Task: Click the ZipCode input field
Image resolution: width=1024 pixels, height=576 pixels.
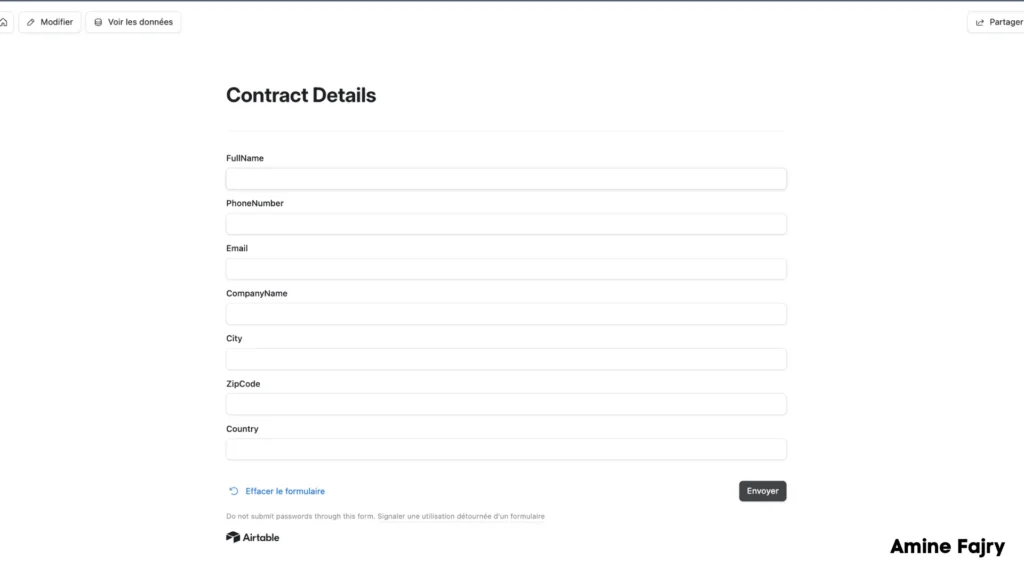Action: pos(506,404)
